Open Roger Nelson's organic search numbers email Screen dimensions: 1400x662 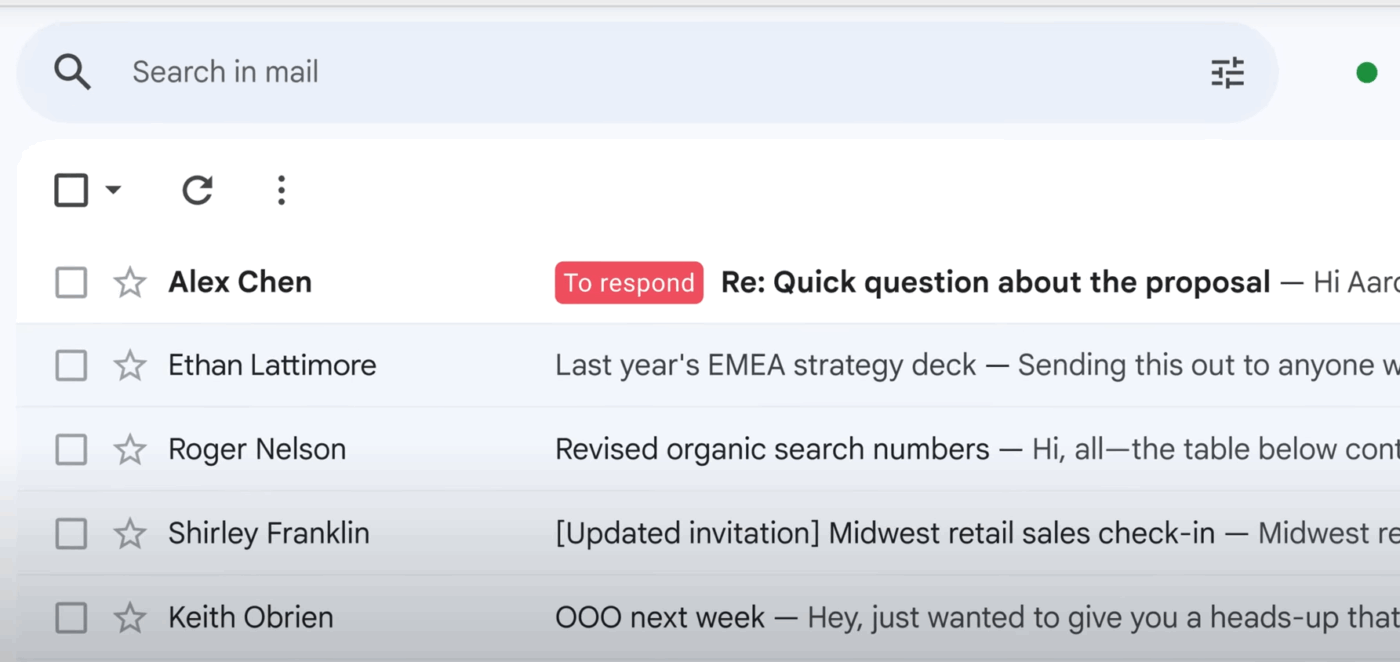(x=770, y=449)
